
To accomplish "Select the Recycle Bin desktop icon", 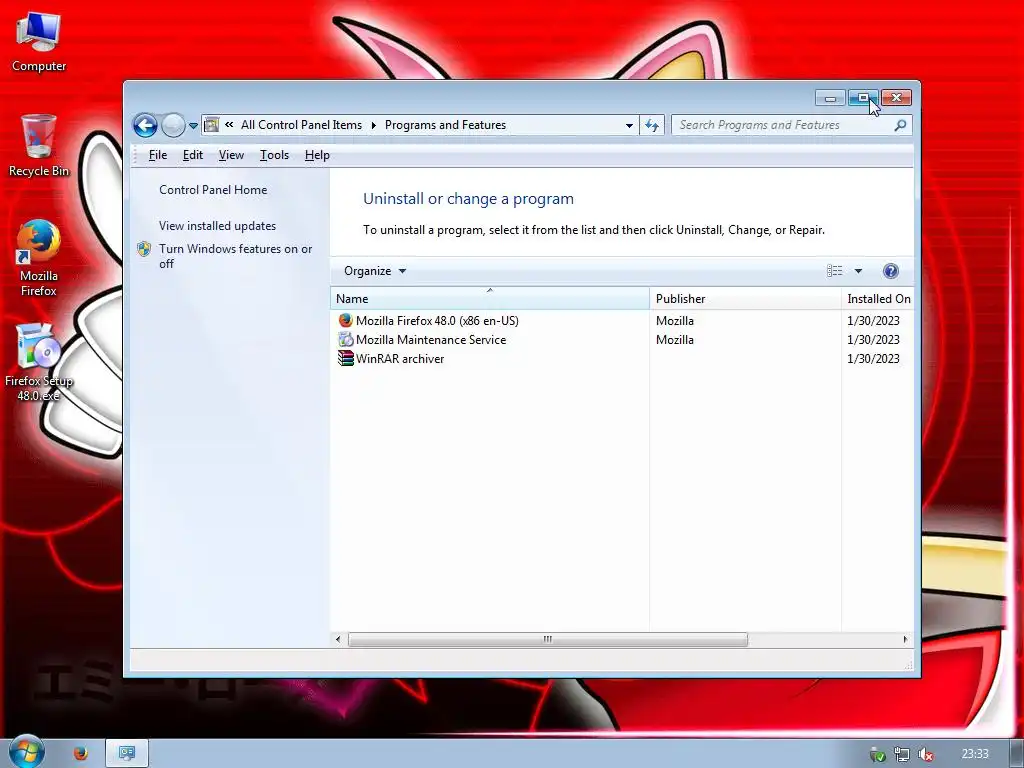I will pos(39,146).
